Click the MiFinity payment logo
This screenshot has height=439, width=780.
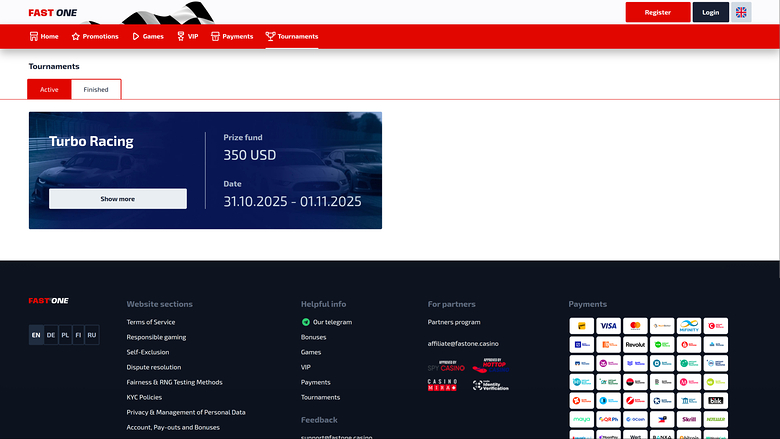tap(689, 326)
